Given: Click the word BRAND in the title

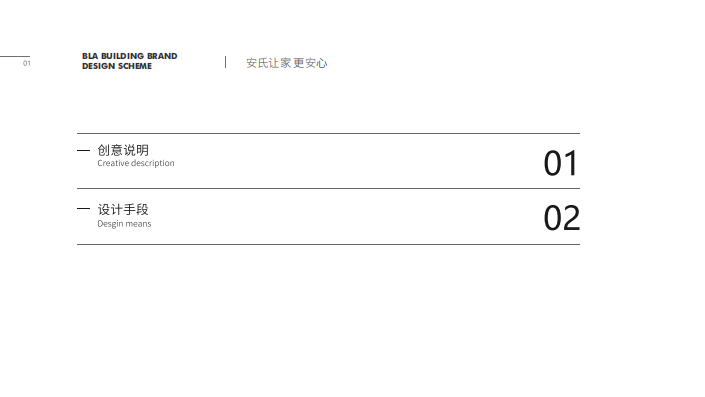Looking at the screenshot, I should pos(162,56).
